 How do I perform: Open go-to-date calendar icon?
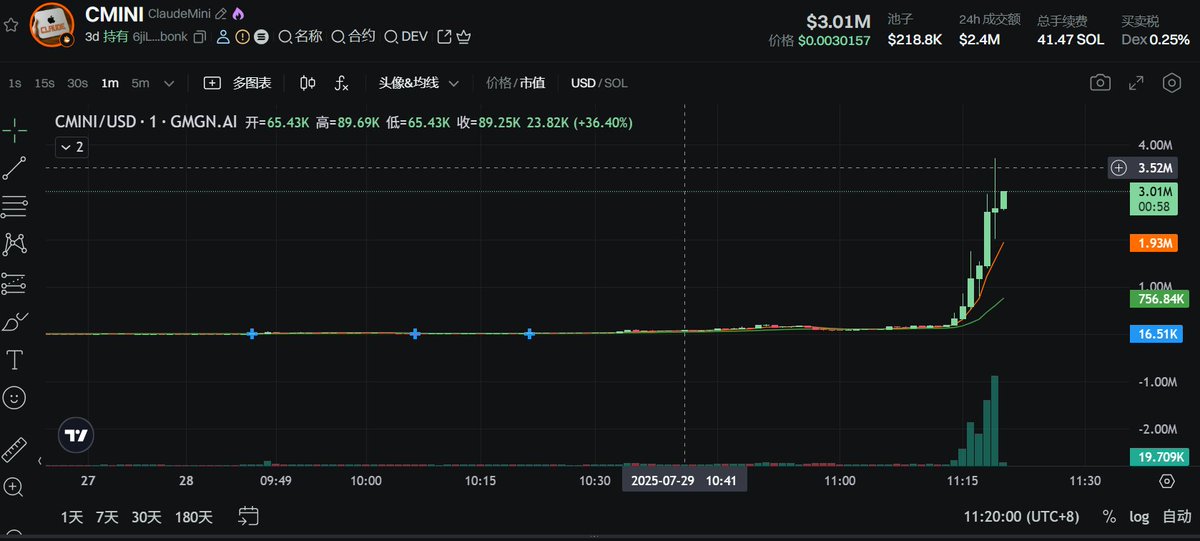coord(249,516)
